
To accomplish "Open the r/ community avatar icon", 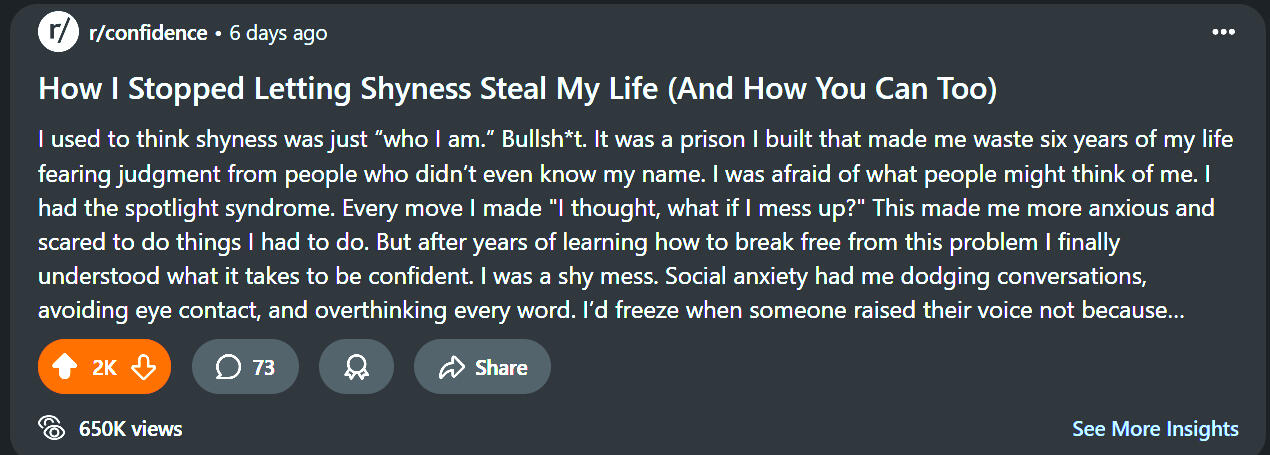I will [x=58, y=32].
